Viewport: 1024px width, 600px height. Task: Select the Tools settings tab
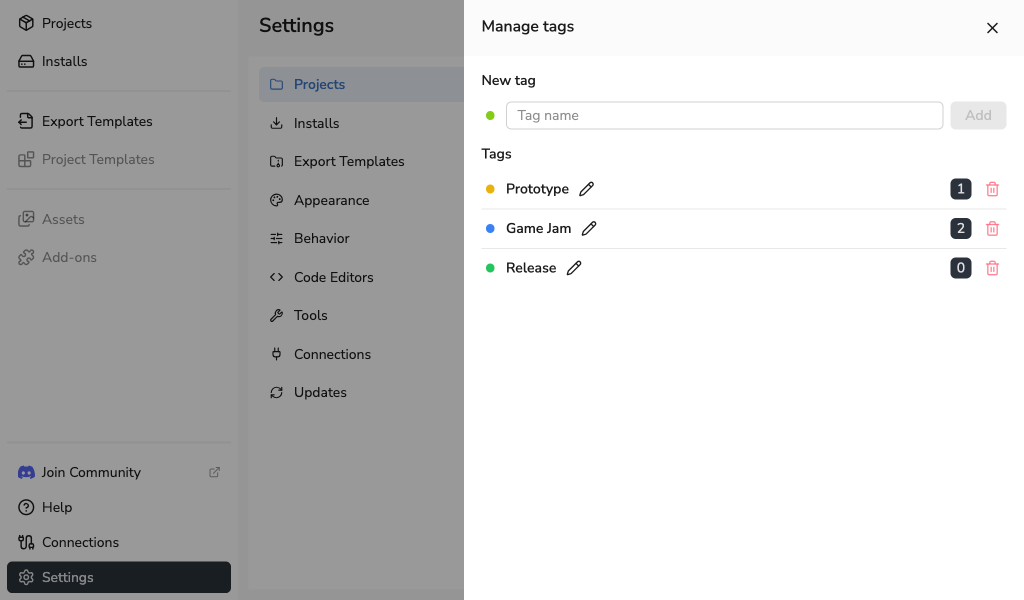pyautogui.click(x=361, y=315)
